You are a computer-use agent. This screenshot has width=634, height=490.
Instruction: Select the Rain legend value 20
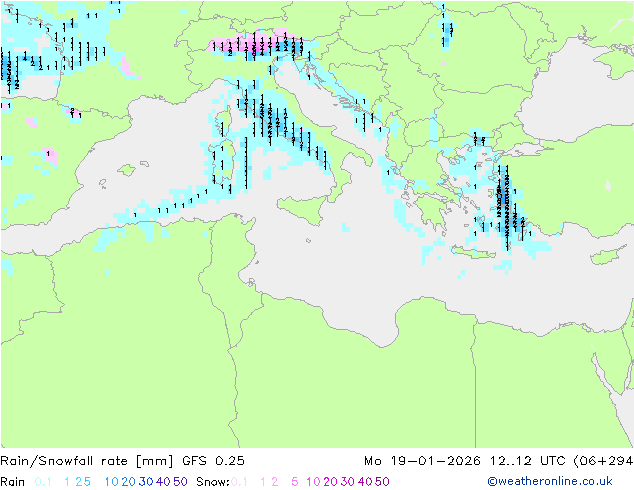(129, 482)
